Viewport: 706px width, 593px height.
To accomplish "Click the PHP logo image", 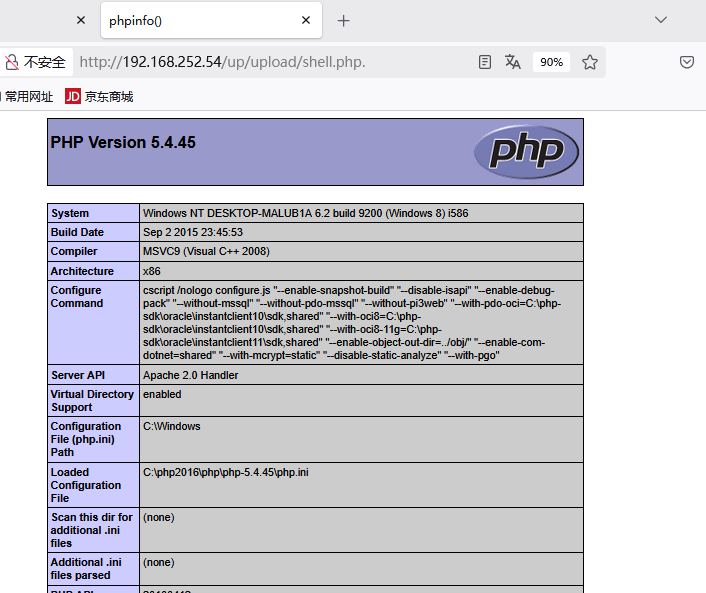I will 526,152.
